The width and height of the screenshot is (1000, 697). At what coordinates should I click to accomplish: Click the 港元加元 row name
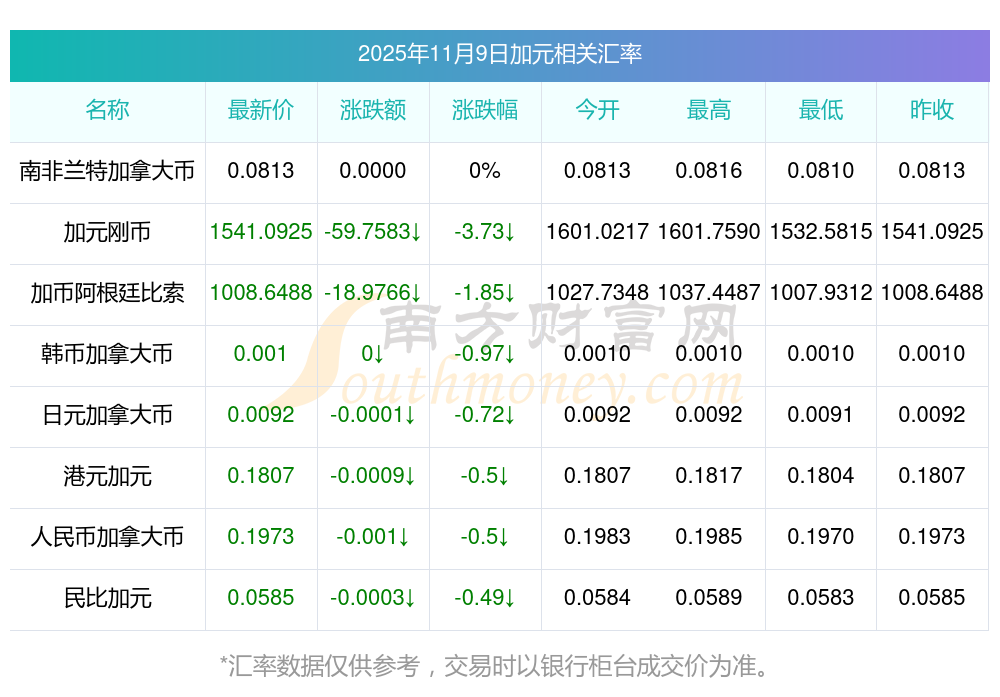pos(107,476)
